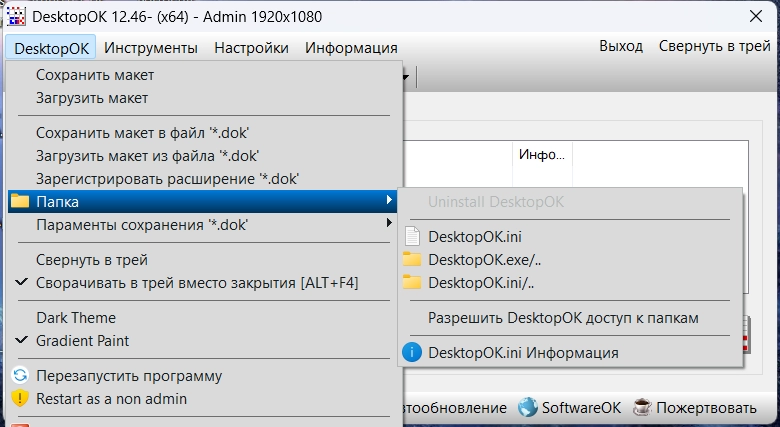Click the DesktopOK app icon in title bar
Screen dimensions: 780x427
click(x=16, y=17)
